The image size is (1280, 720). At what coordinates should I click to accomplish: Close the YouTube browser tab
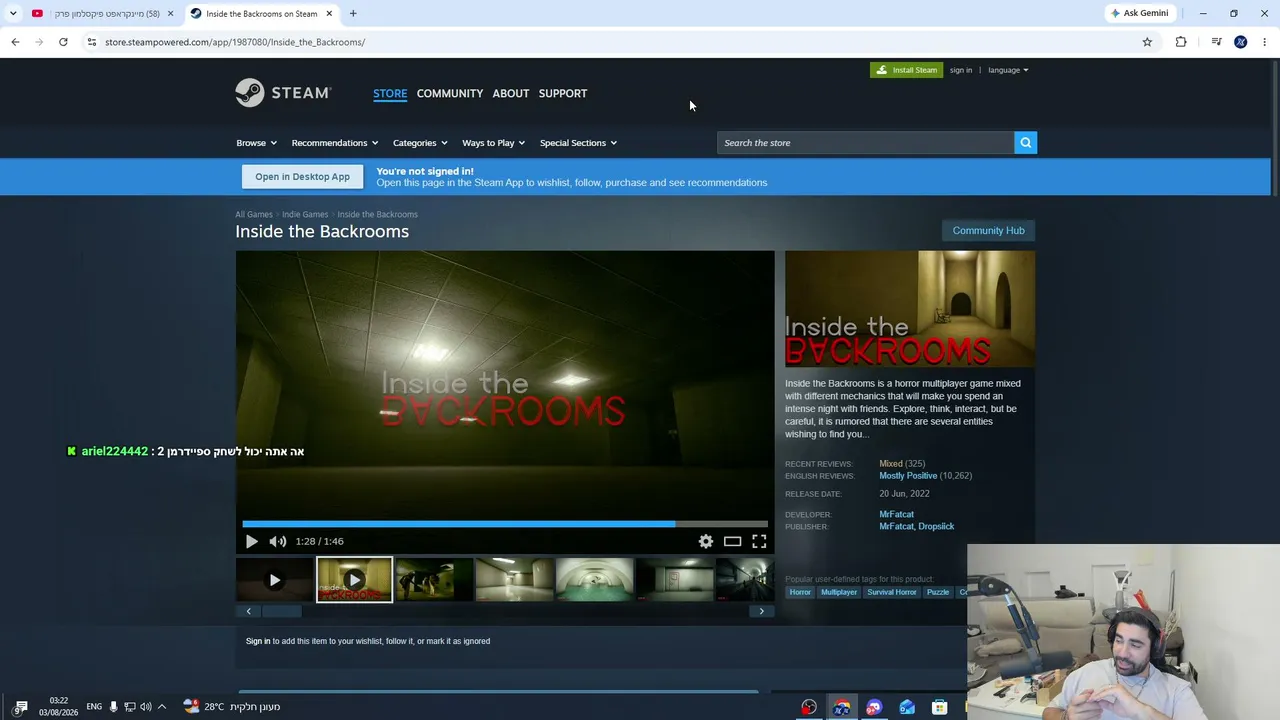coord(170,13)
